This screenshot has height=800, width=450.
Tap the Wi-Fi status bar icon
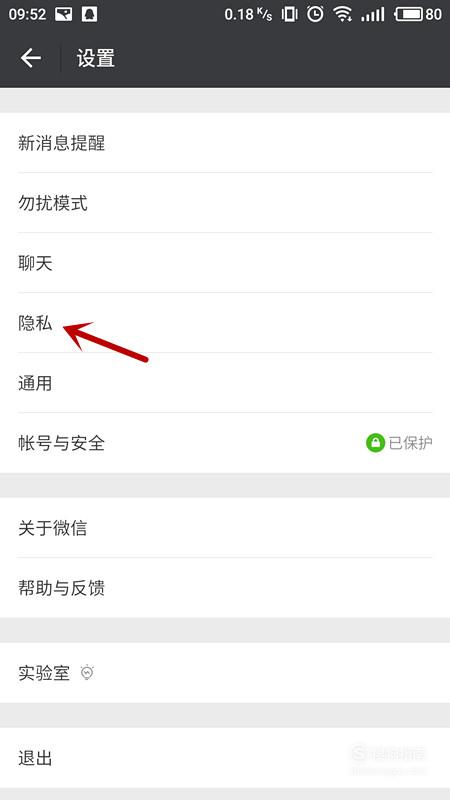tap(342, 14)
